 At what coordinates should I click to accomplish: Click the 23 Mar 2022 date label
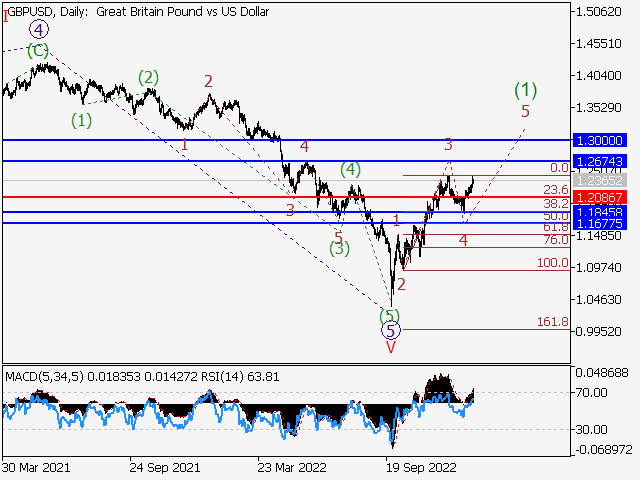click(x=292, y=468)
